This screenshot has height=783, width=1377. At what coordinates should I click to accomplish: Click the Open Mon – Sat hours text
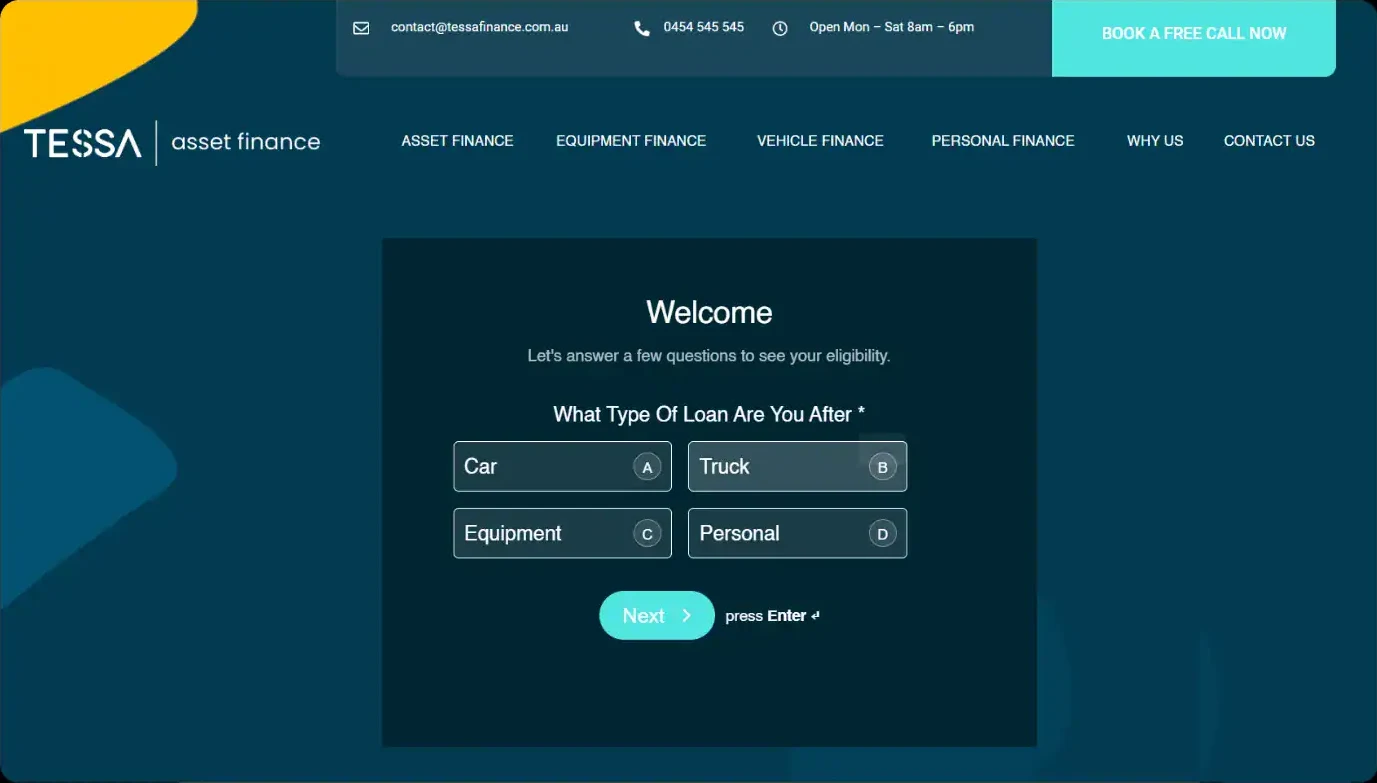point(892,27)
